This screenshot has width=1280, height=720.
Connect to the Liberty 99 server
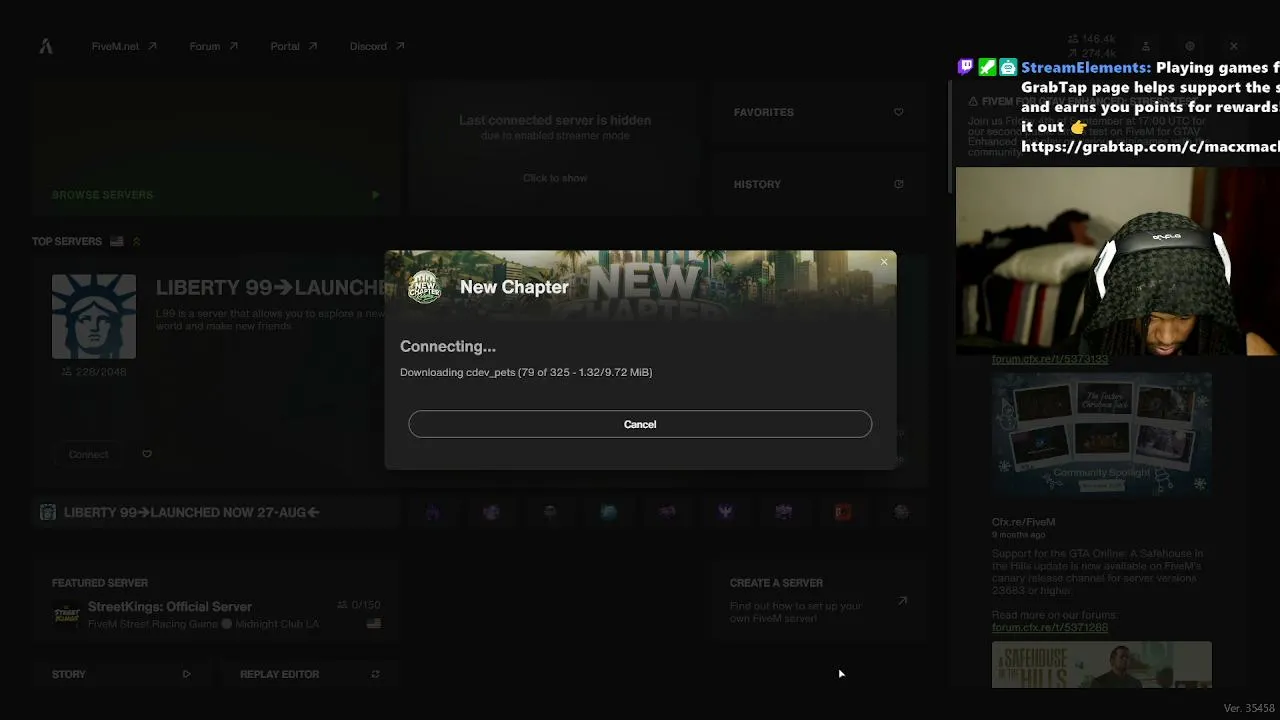(89, 454)
